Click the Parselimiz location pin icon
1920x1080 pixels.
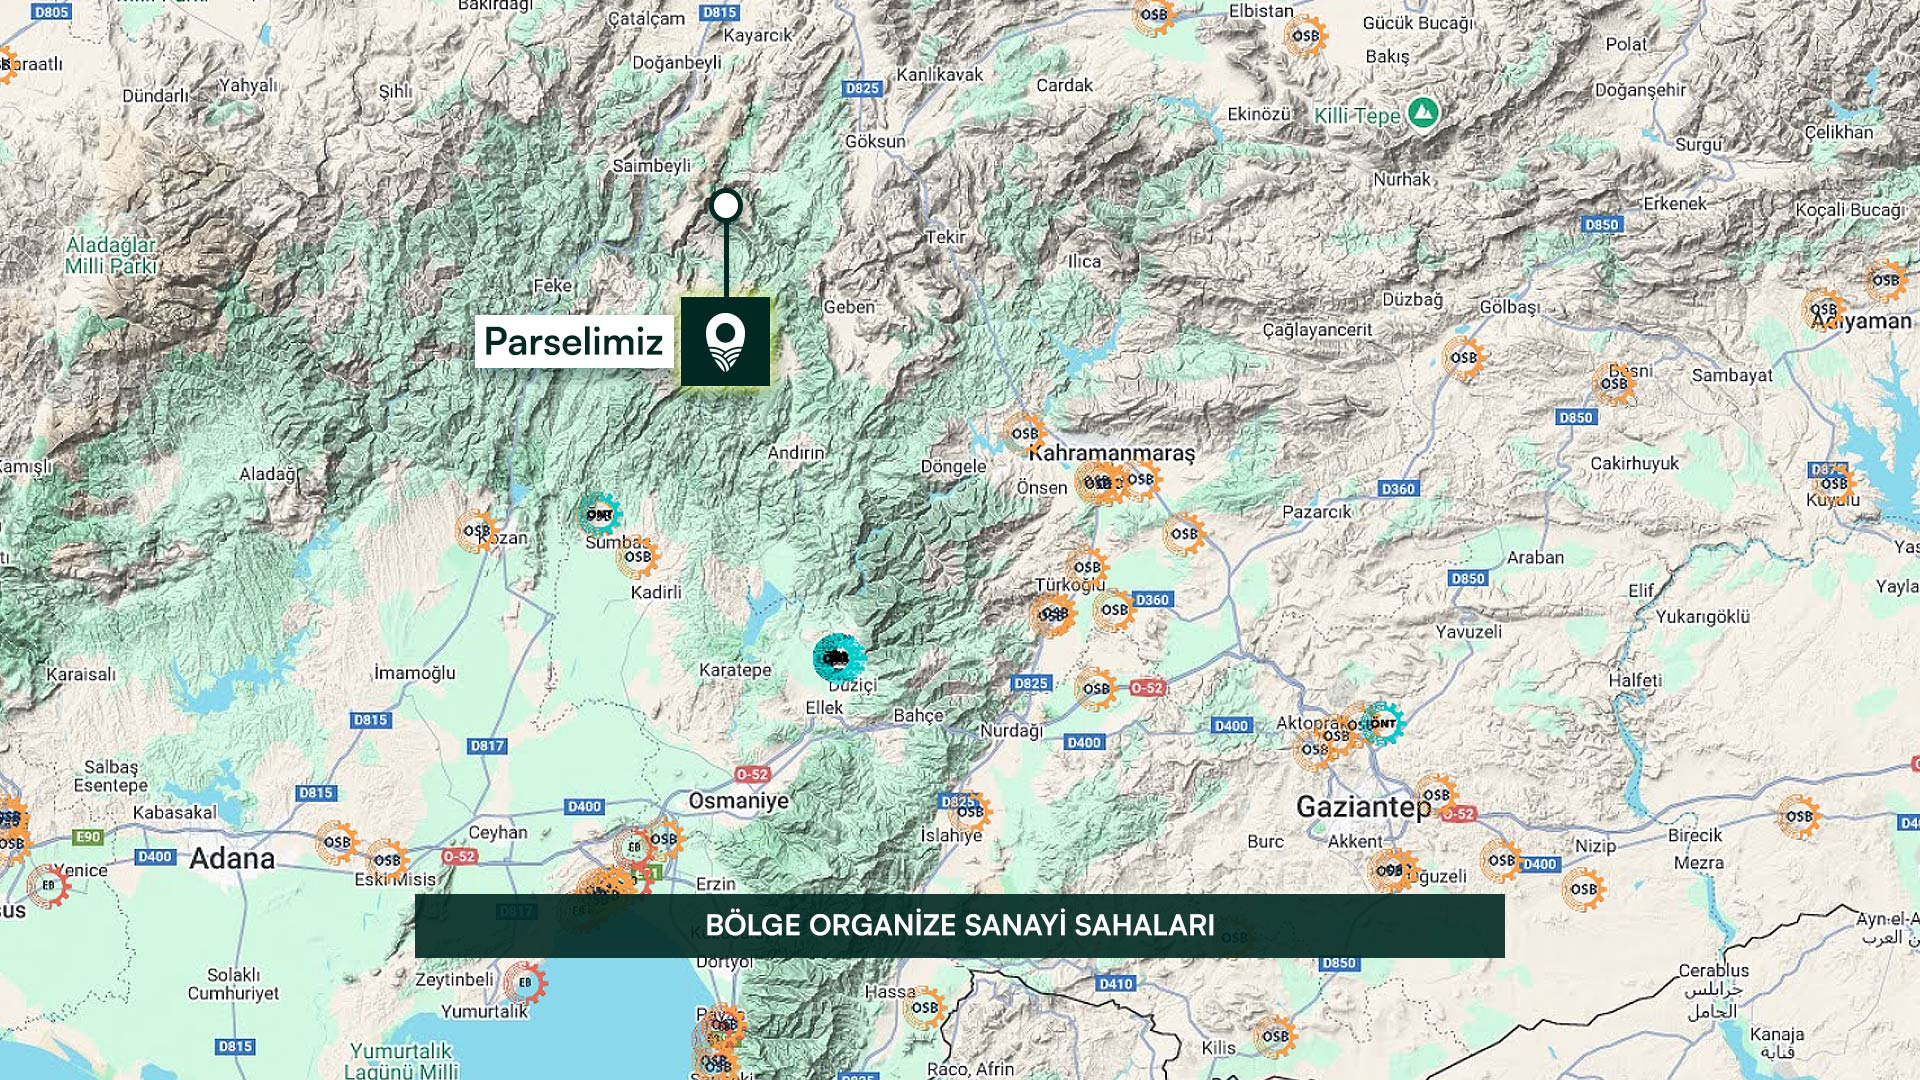click(x=725, y=341)
